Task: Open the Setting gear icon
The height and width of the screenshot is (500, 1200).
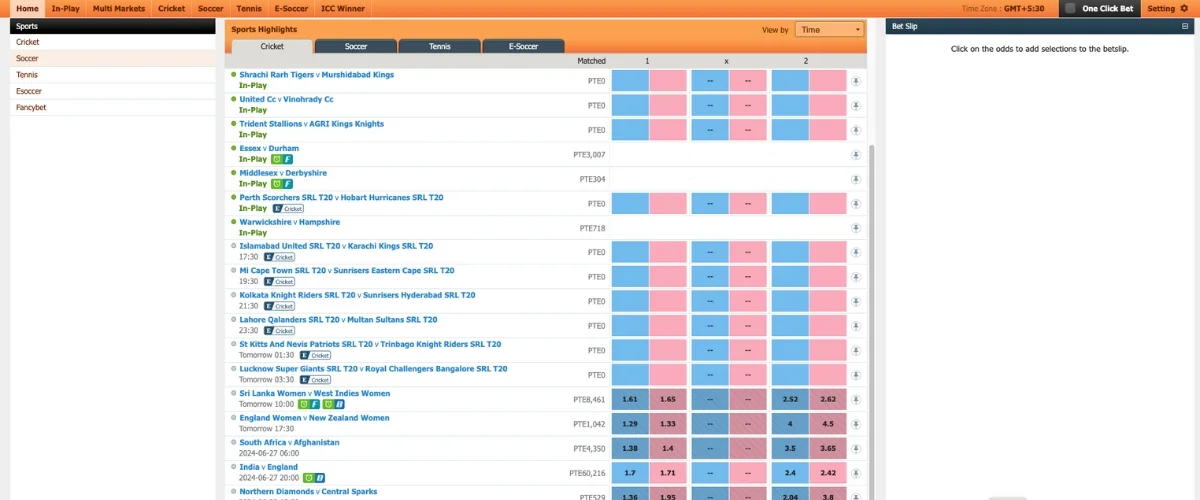Action: pos(1184,8)
